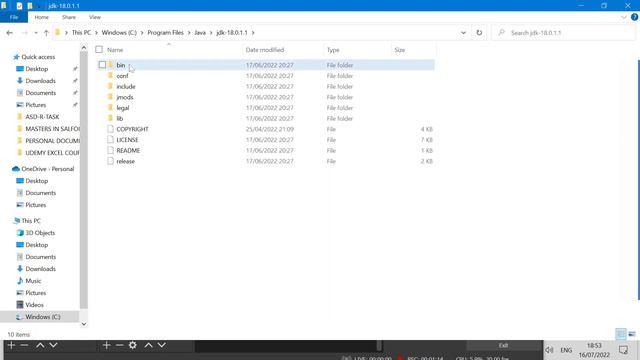The width and height of the screenshot is (640, 360).
Task: Click the ENG language indicator
Action: pos(566,350)
